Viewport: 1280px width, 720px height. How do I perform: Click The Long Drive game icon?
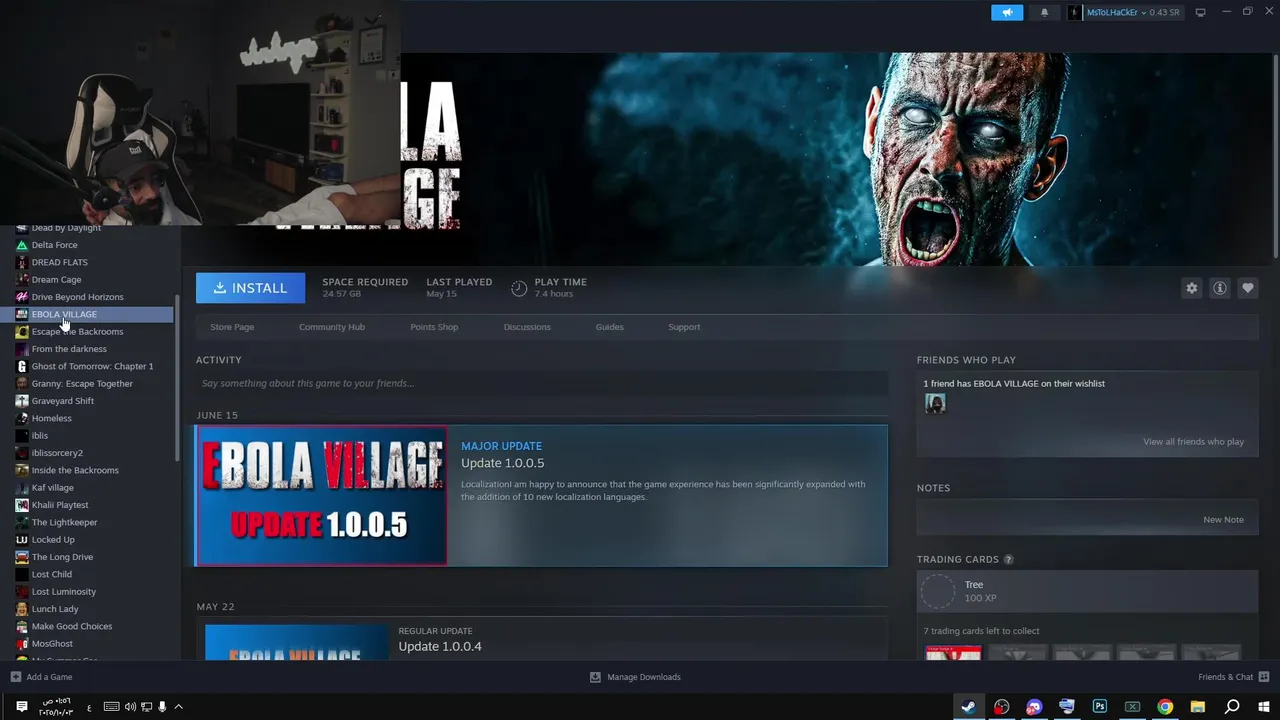22,557
